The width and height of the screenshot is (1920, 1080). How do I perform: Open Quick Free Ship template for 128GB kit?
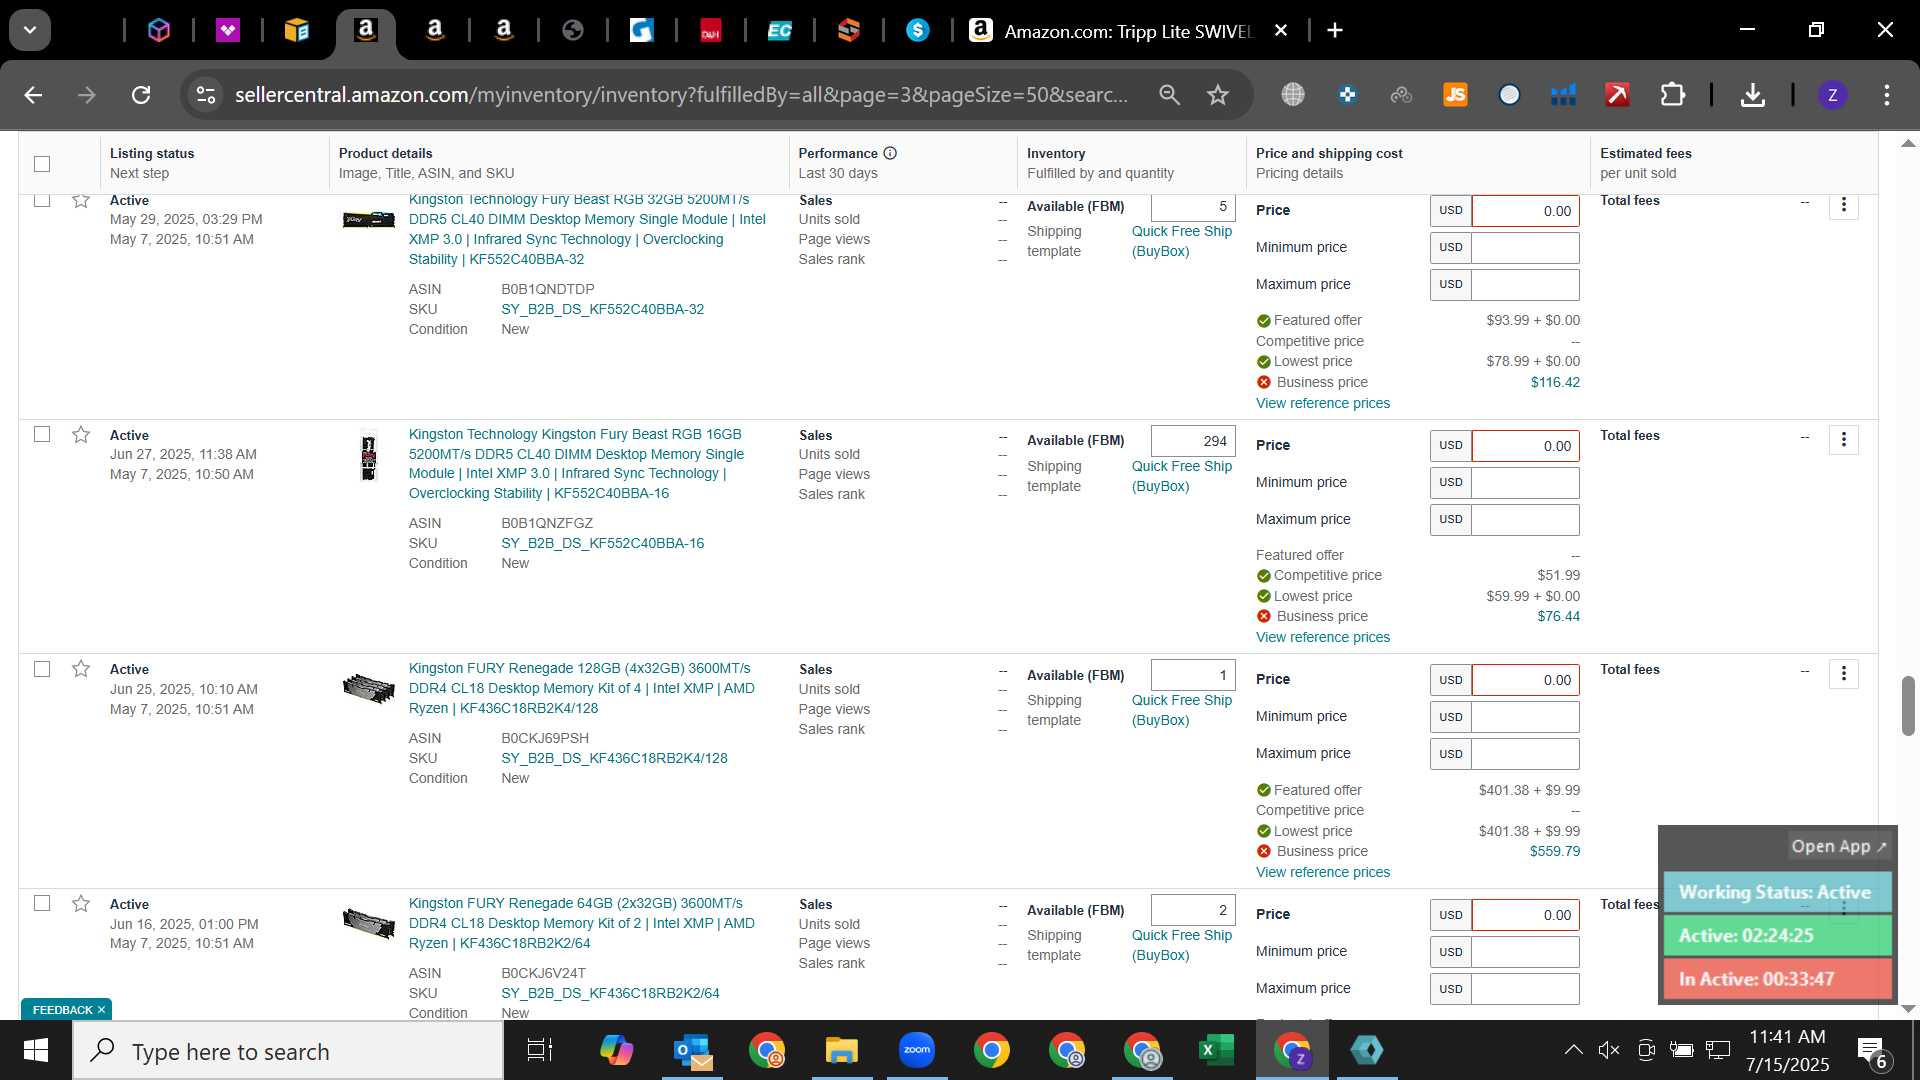(1182, 710)
